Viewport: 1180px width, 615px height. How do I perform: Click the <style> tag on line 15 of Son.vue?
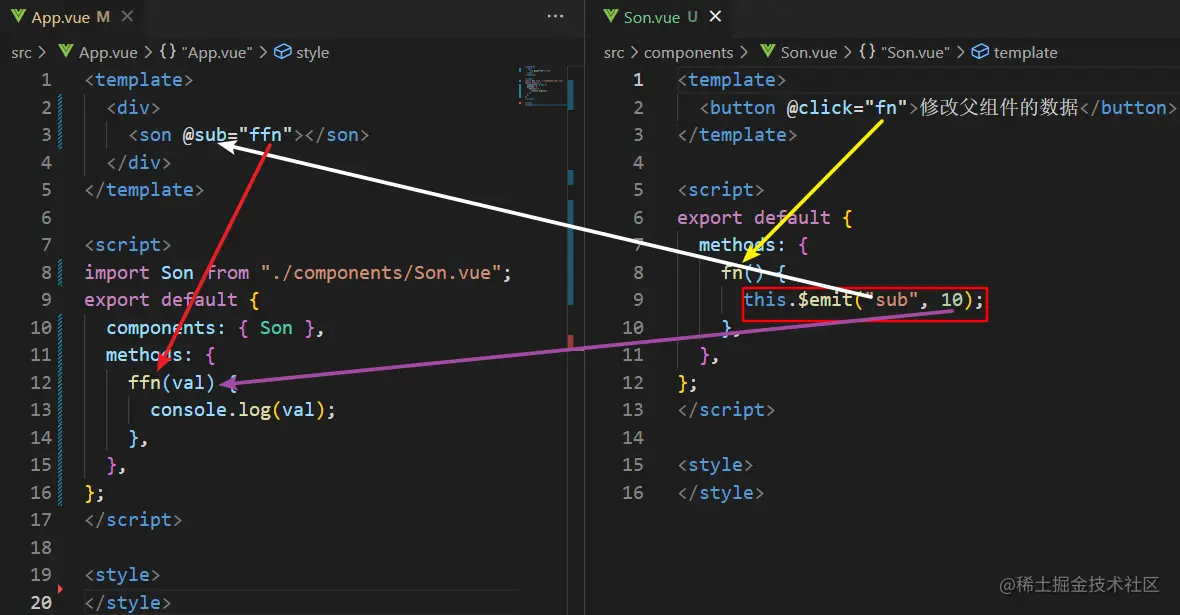[x=715, y=464]
